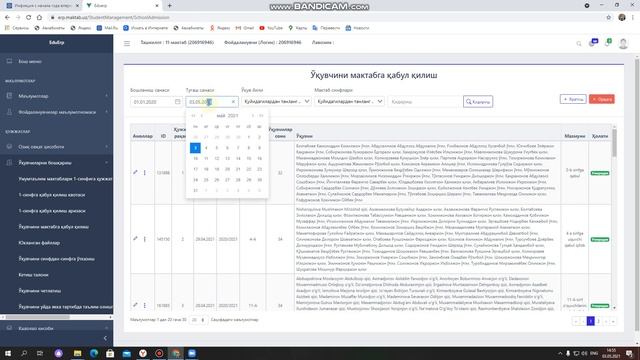Open Edge browser from taskbar
Viewport: 640px width, 360px height.
click(x=94, y=353)
